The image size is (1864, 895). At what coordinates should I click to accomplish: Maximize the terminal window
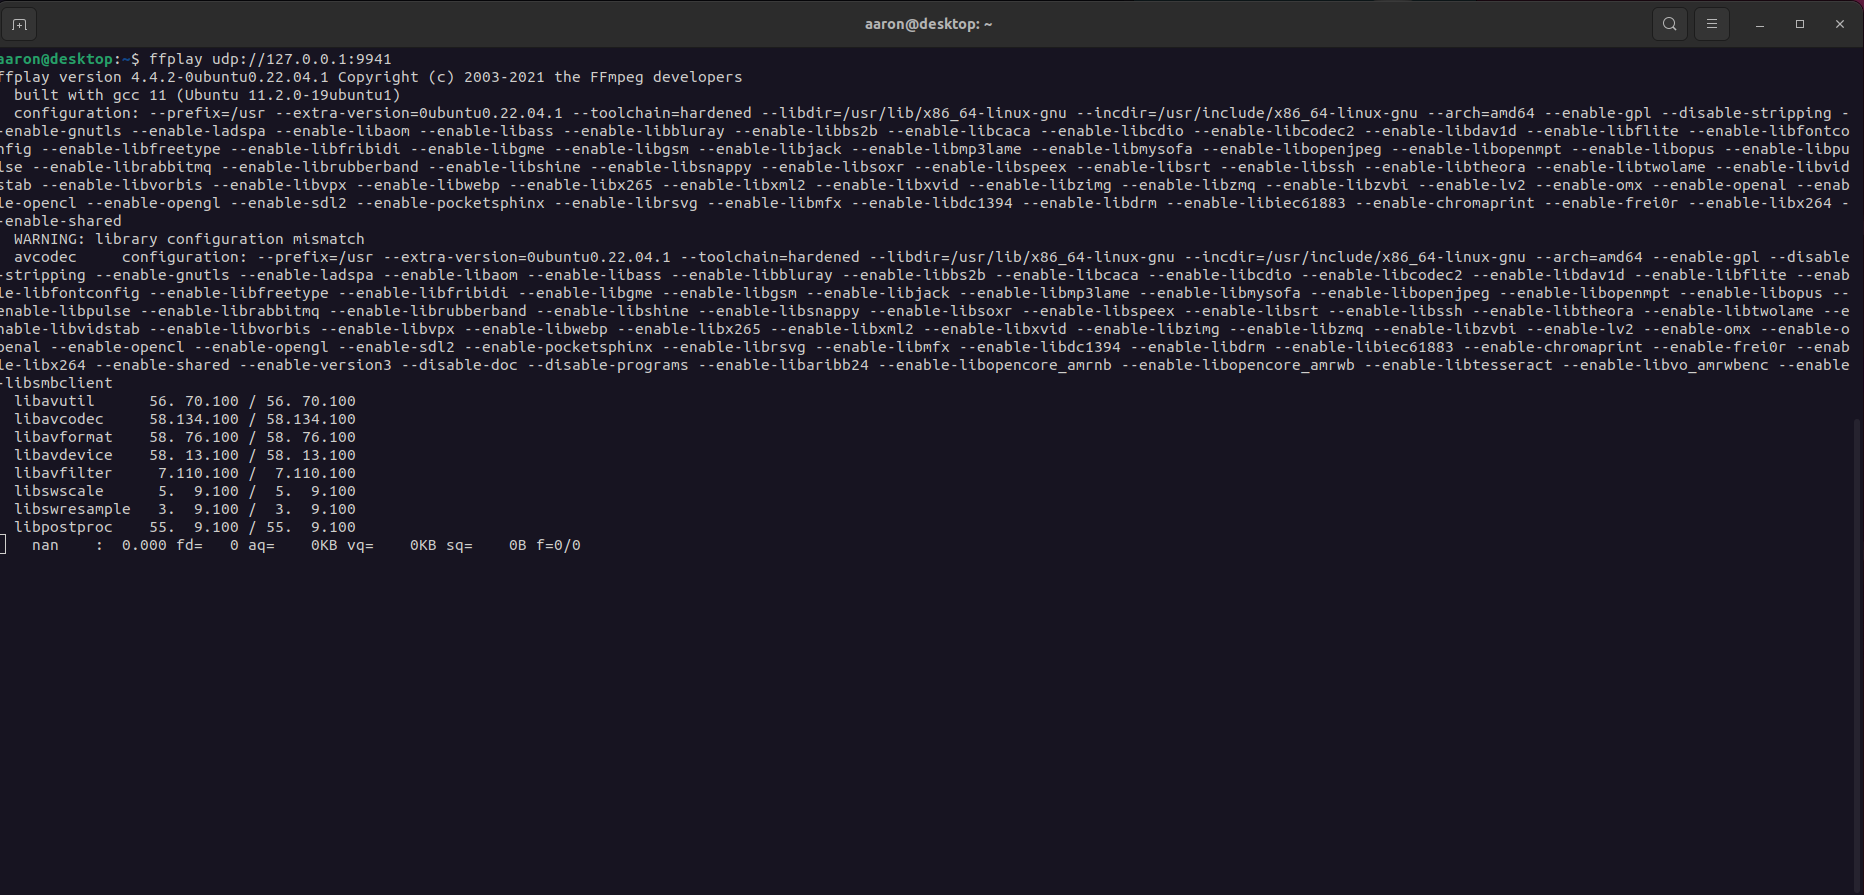click(x=1799, y=24)
